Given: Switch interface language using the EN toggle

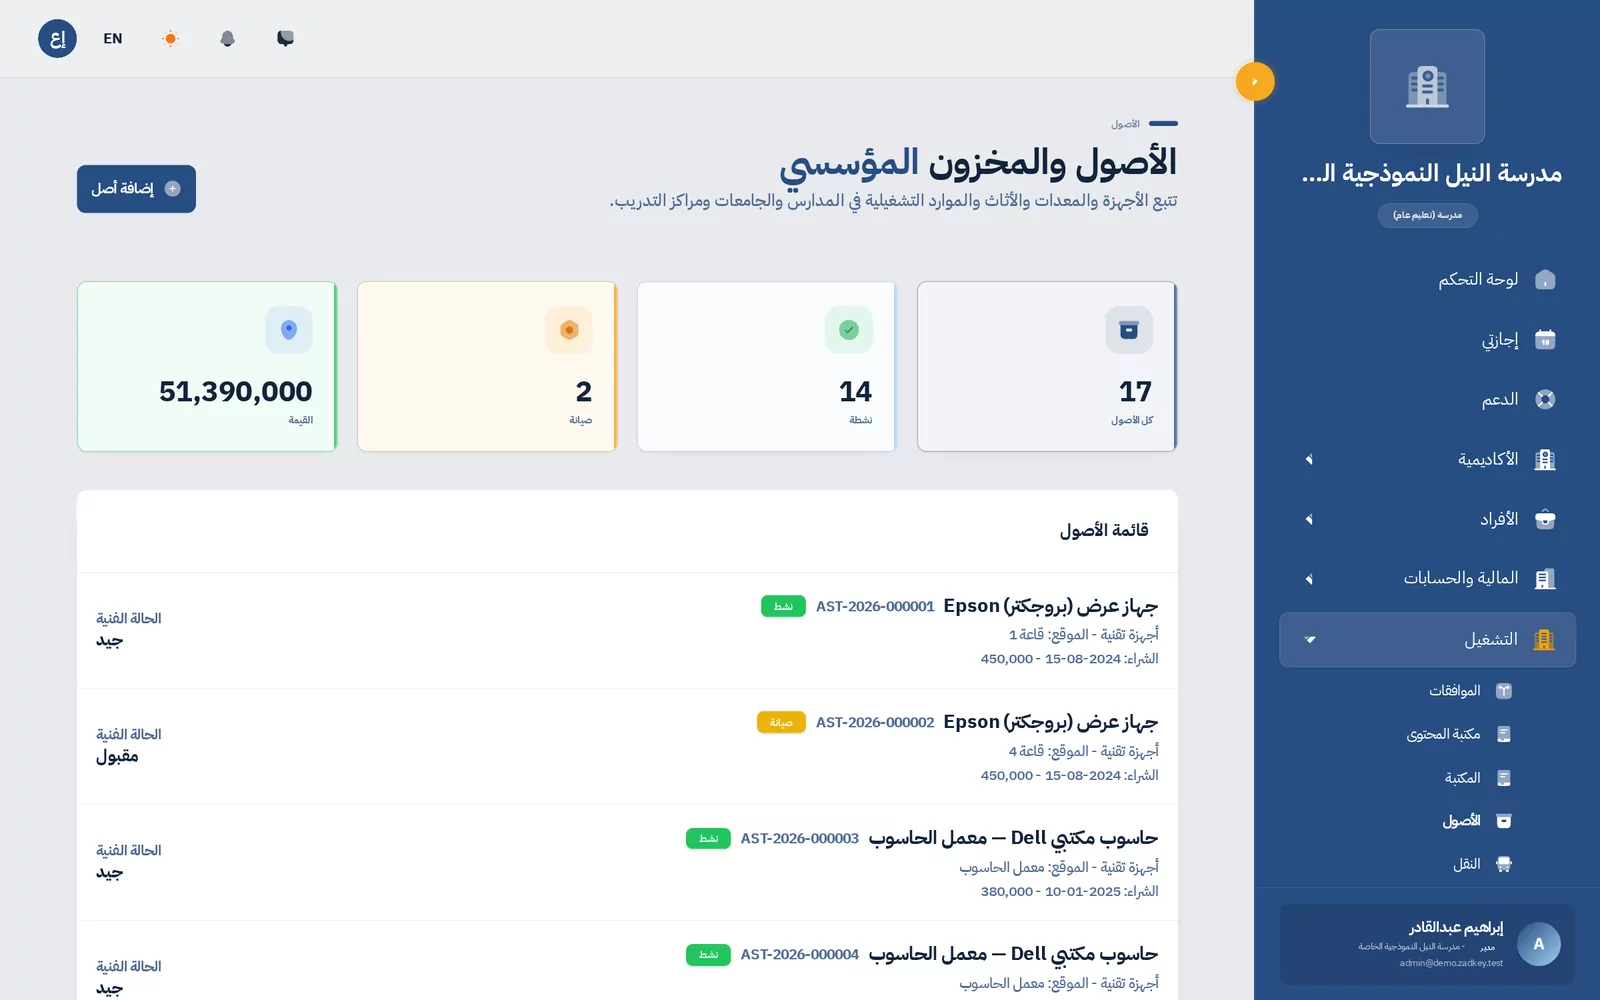Looking at the screenshot, I should (113, 39).
